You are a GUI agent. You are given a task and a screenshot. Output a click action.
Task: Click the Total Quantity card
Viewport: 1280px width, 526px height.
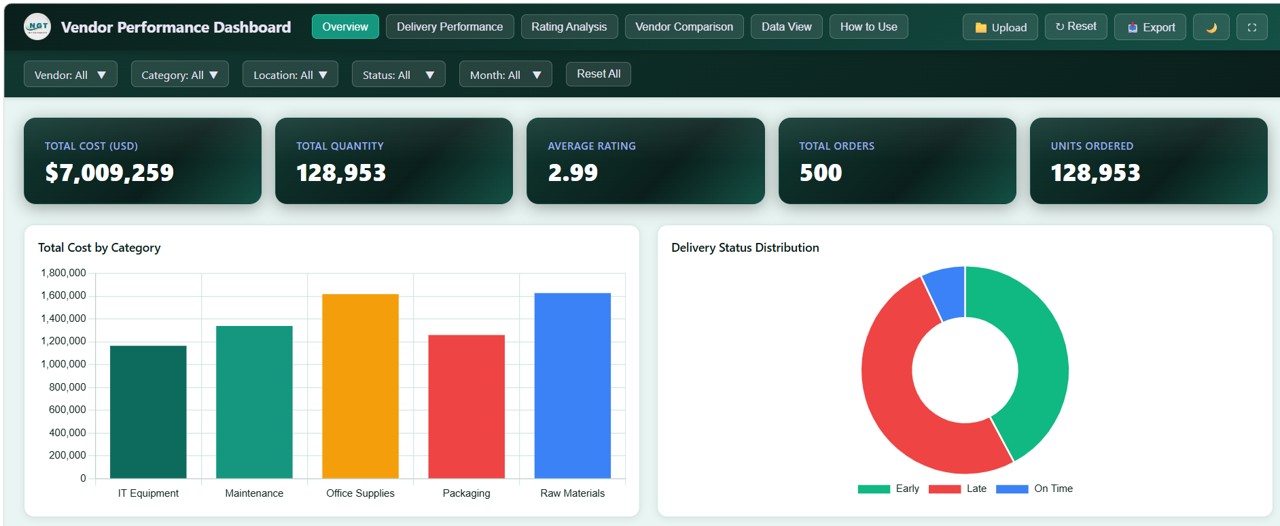point(394,161)
